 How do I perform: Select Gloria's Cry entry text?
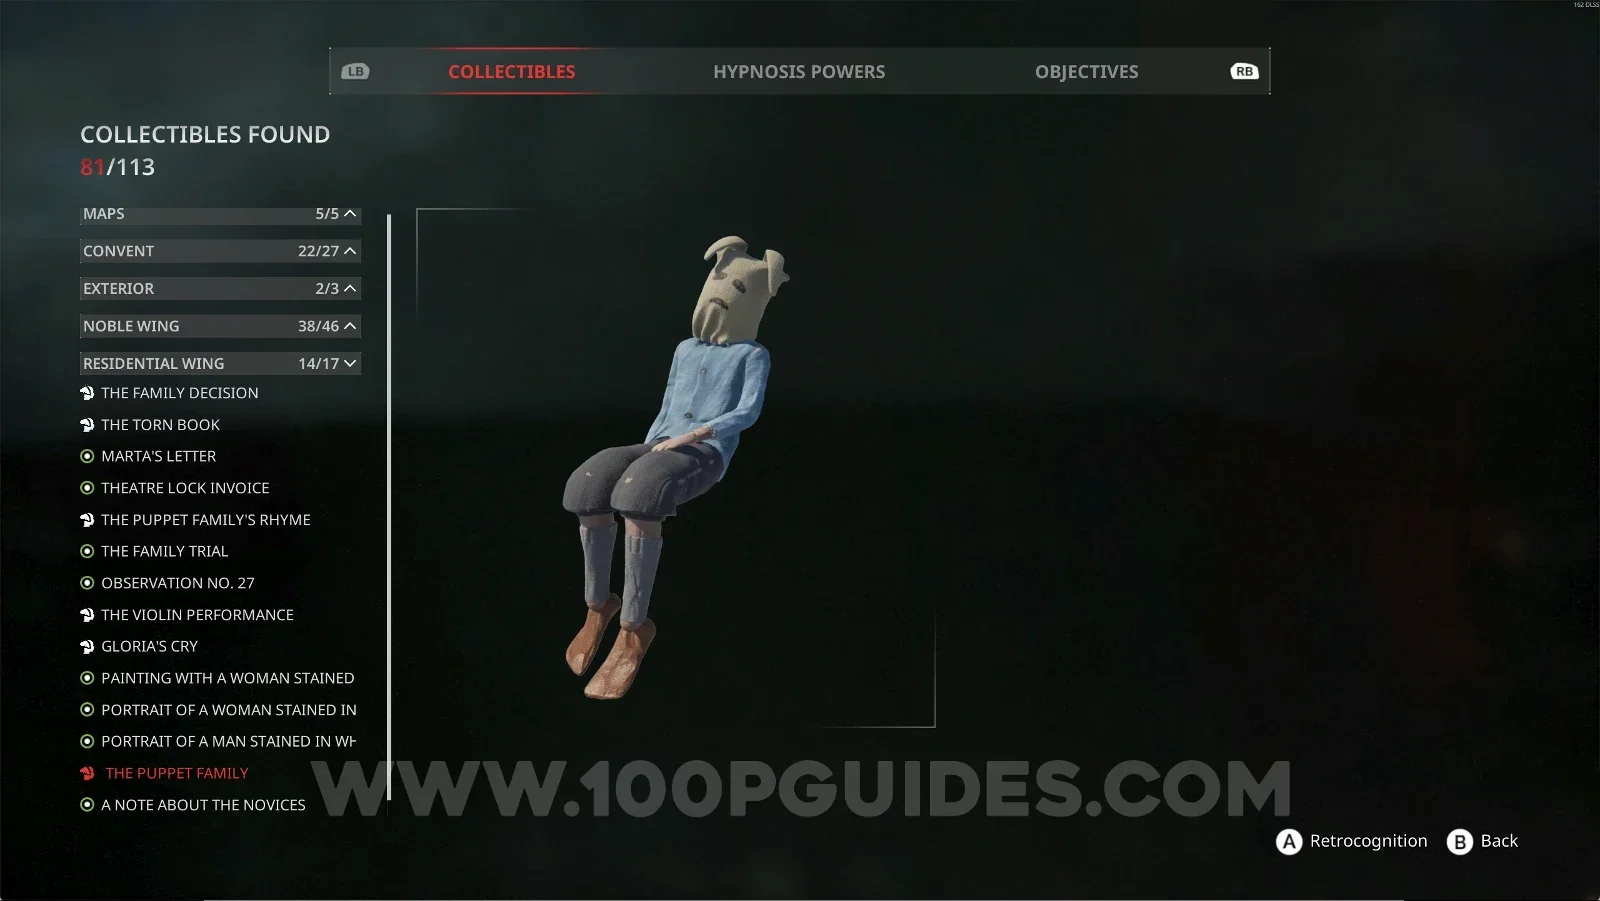(x=149, y=646)
